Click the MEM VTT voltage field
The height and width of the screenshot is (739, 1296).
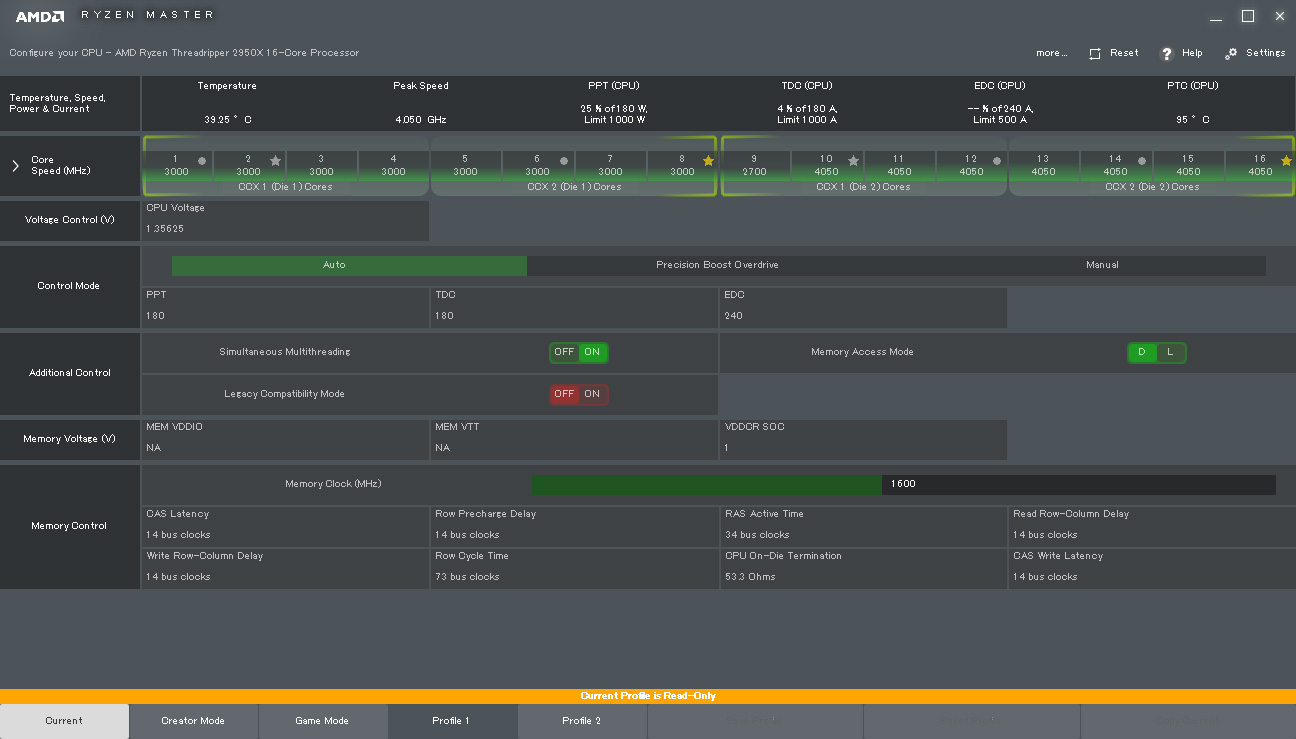point(574,439)
